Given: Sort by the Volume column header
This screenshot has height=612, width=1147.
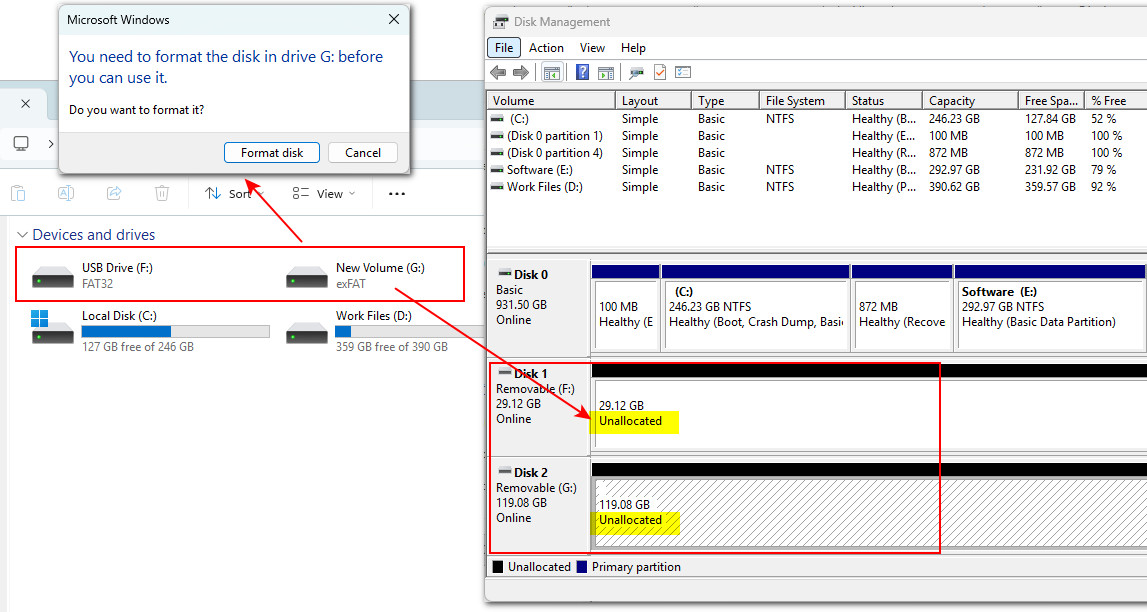Looking at the screenshot, I should (552, 100).
